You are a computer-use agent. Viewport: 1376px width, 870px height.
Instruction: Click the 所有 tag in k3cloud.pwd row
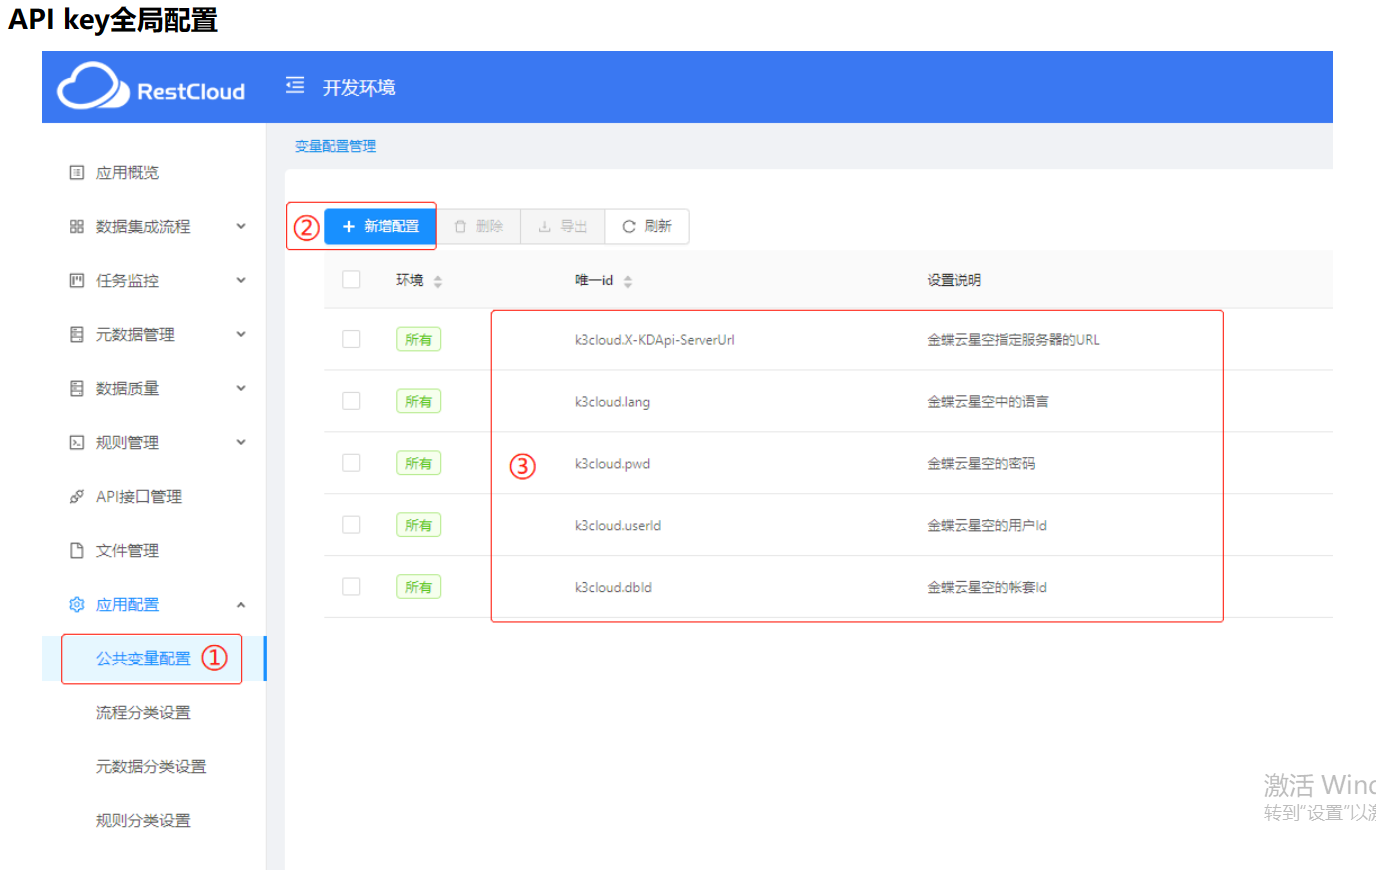click(x=418, y=464)
